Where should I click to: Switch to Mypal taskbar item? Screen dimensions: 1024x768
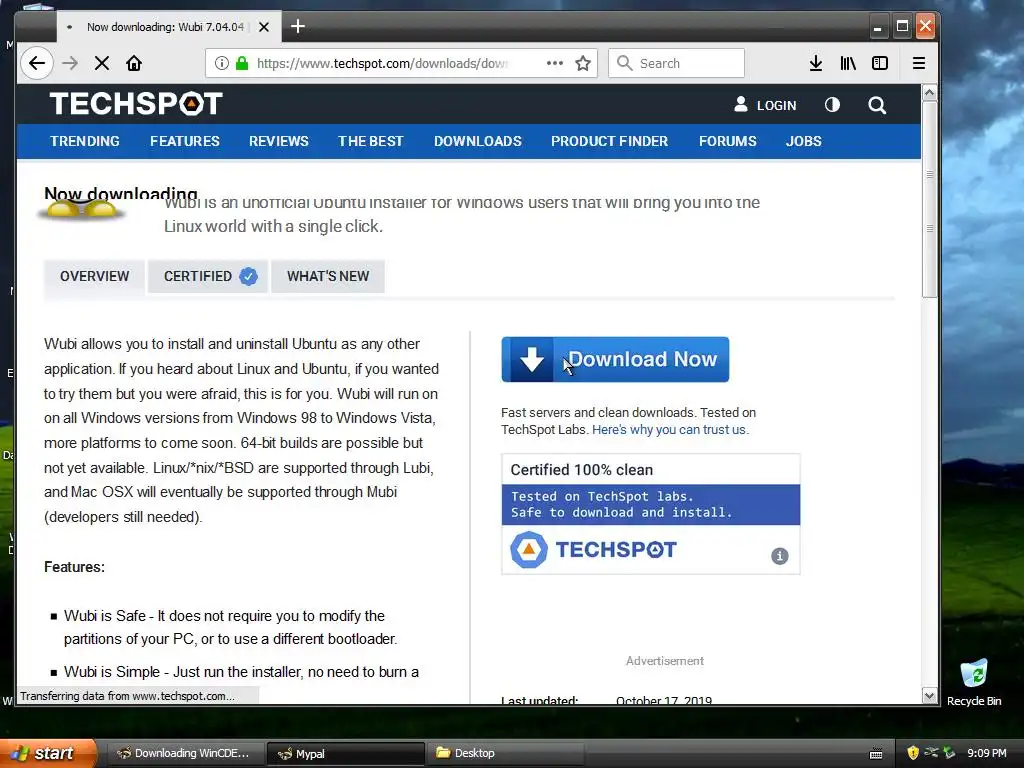345,753
